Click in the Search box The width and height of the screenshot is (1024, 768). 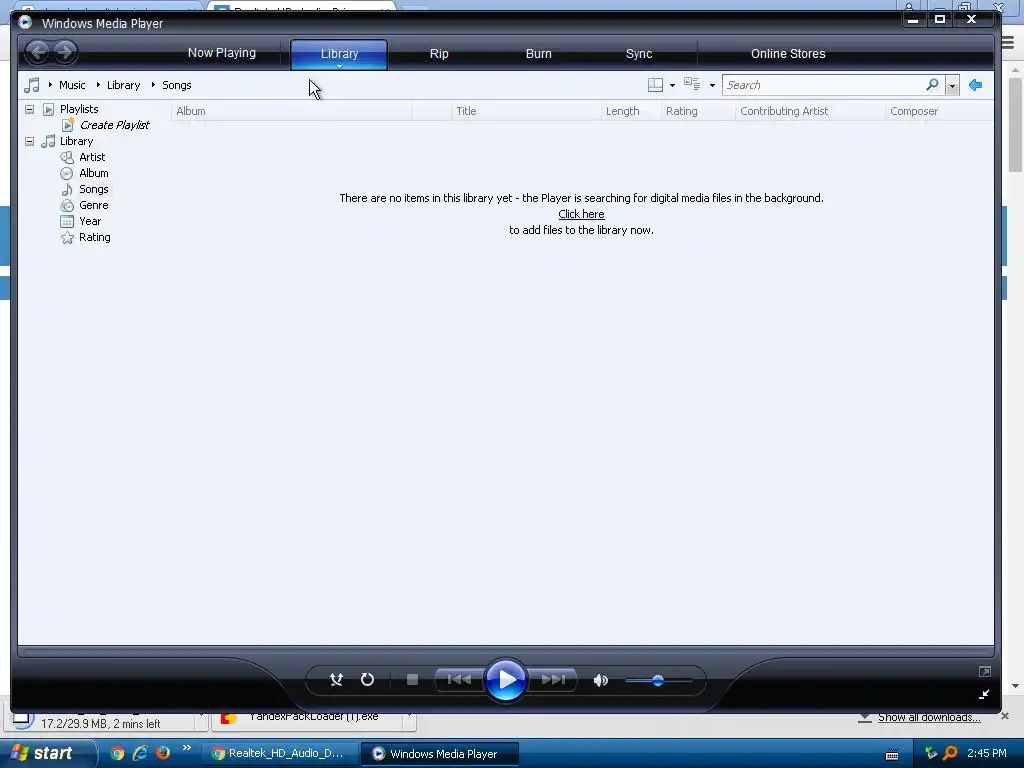(823, 85)
